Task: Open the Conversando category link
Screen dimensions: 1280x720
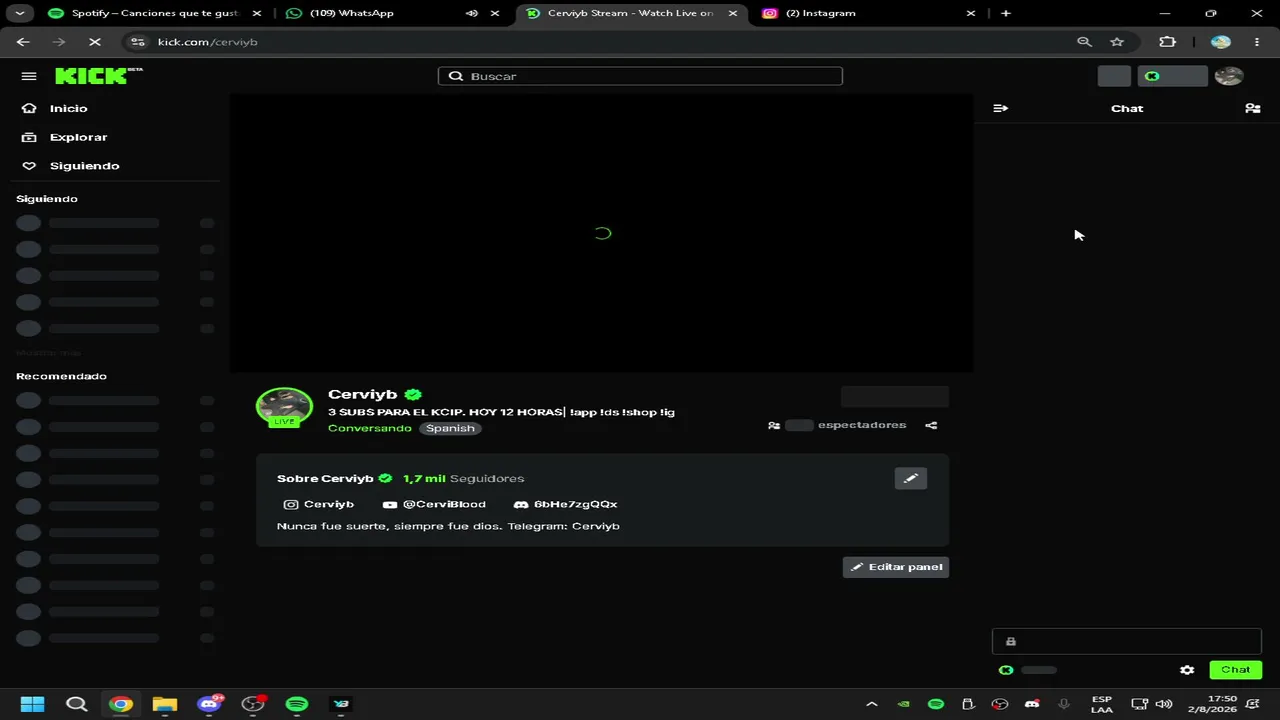Action: point(370,428)
